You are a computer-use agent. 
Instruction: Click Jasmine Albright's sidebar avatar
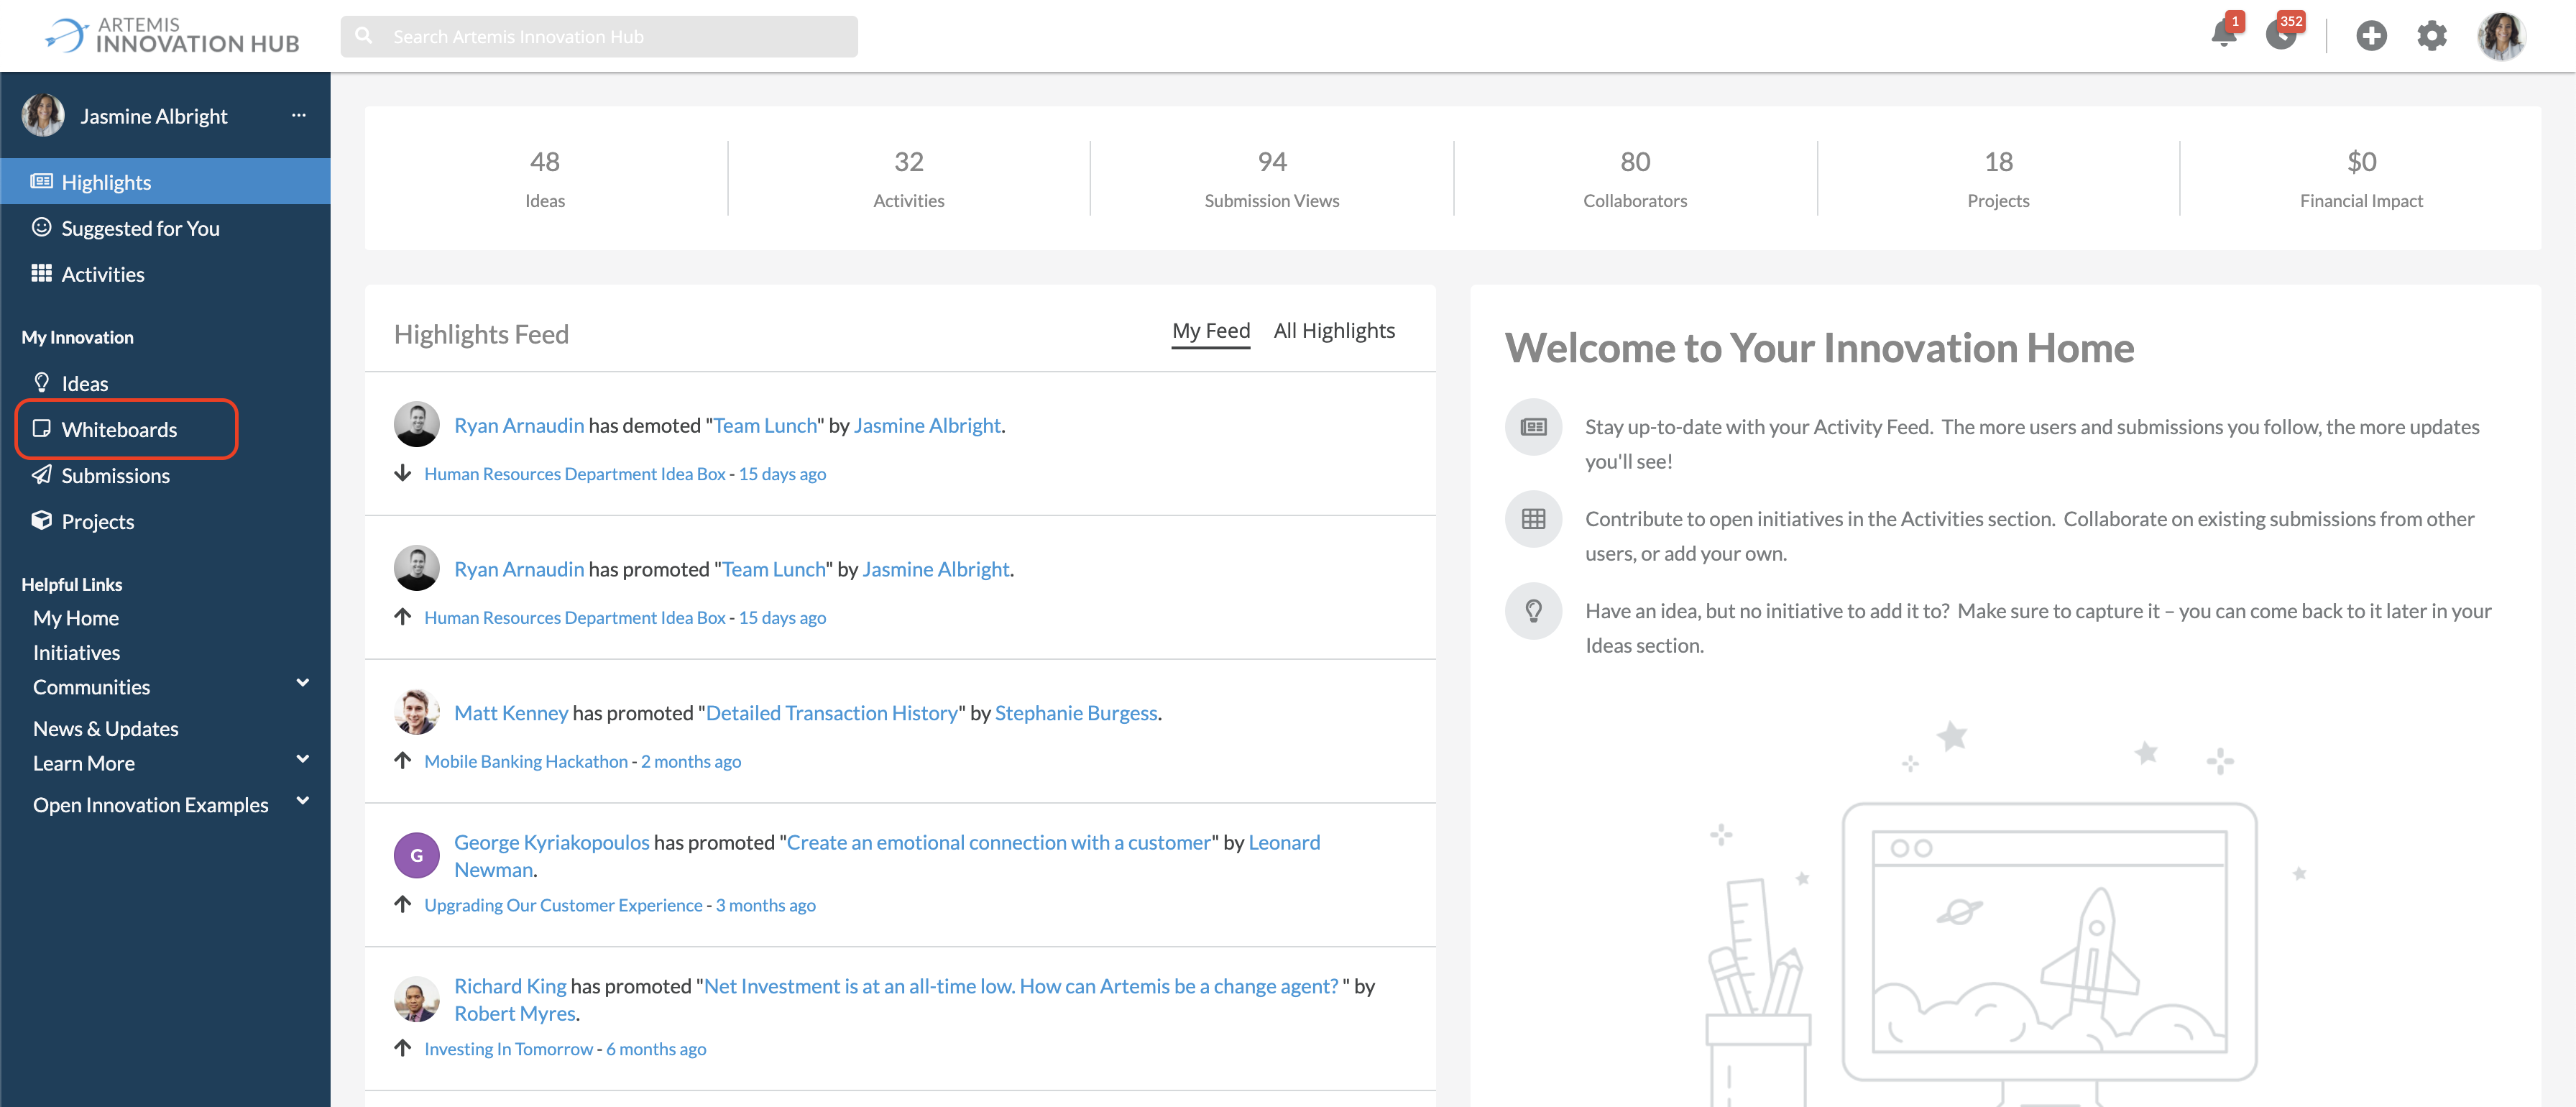coord(43,115)
